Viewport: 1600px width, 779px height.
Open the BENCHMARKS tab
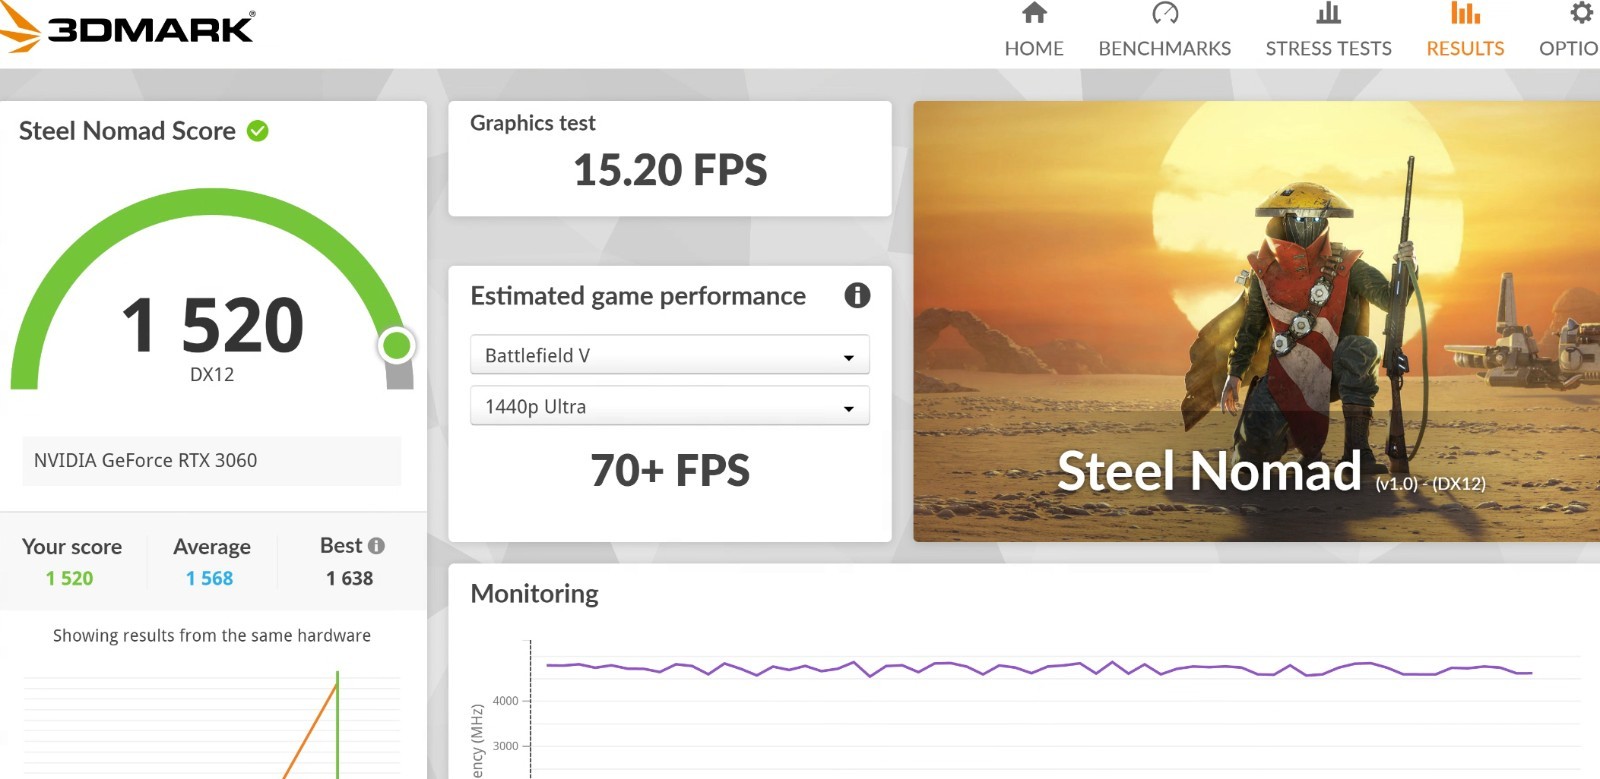(x=1165, y=48)
